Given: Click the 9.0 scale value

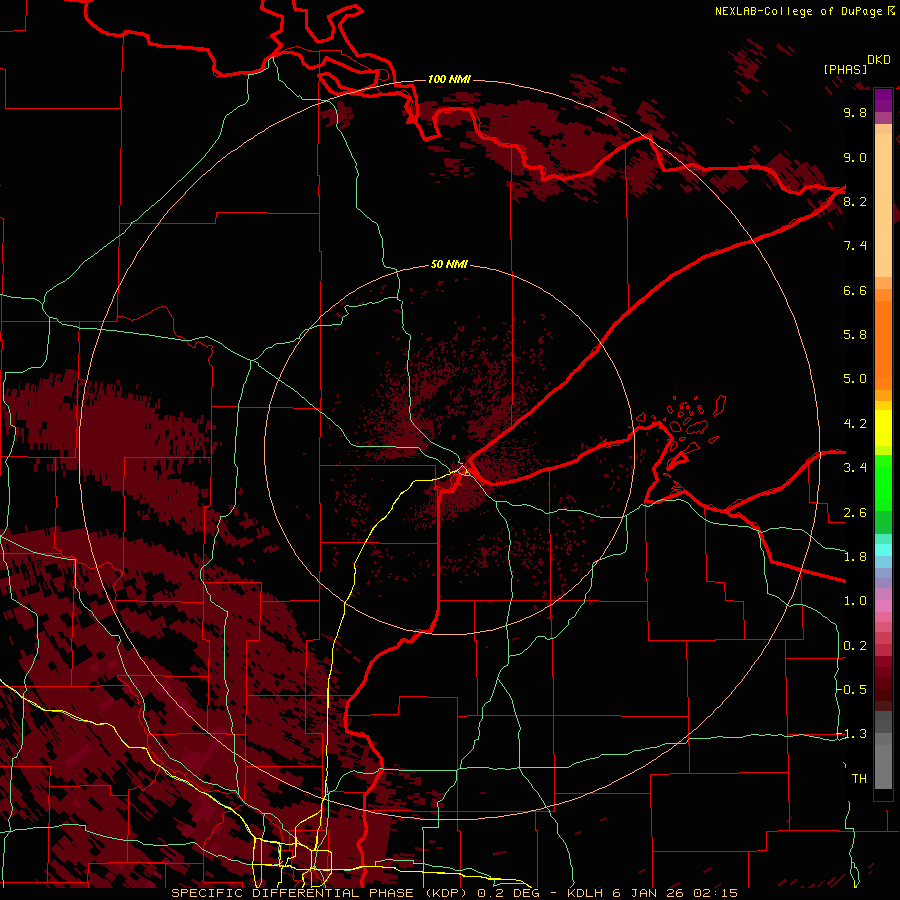Looking at the screenshot, I should (x=855, y=157).
